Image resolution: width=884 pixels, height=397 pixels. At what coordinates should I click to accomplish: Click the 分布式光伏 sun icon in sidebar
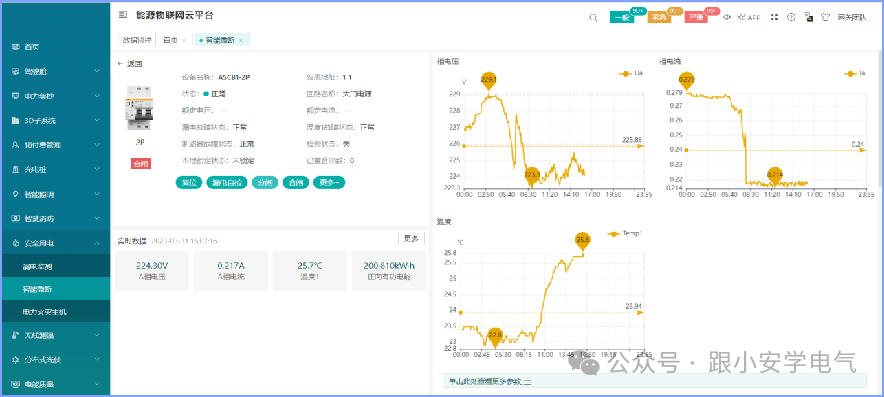pos(15,360)
